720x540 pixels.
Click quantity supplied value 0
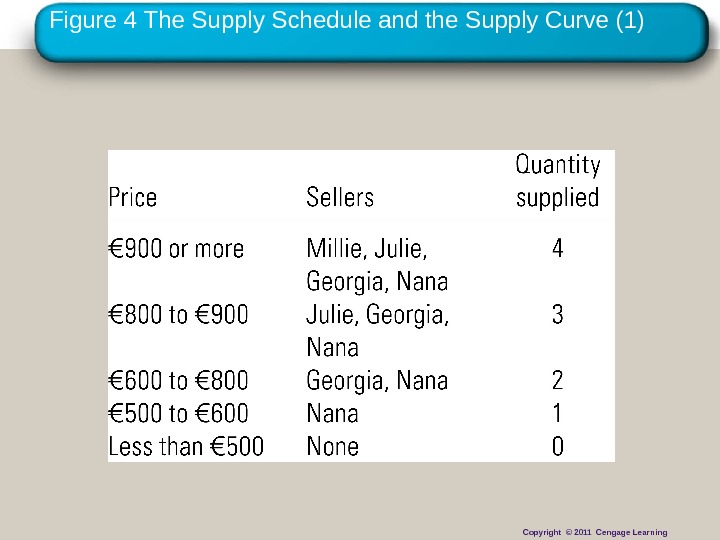pyautogui.click(x=558, y=447)
